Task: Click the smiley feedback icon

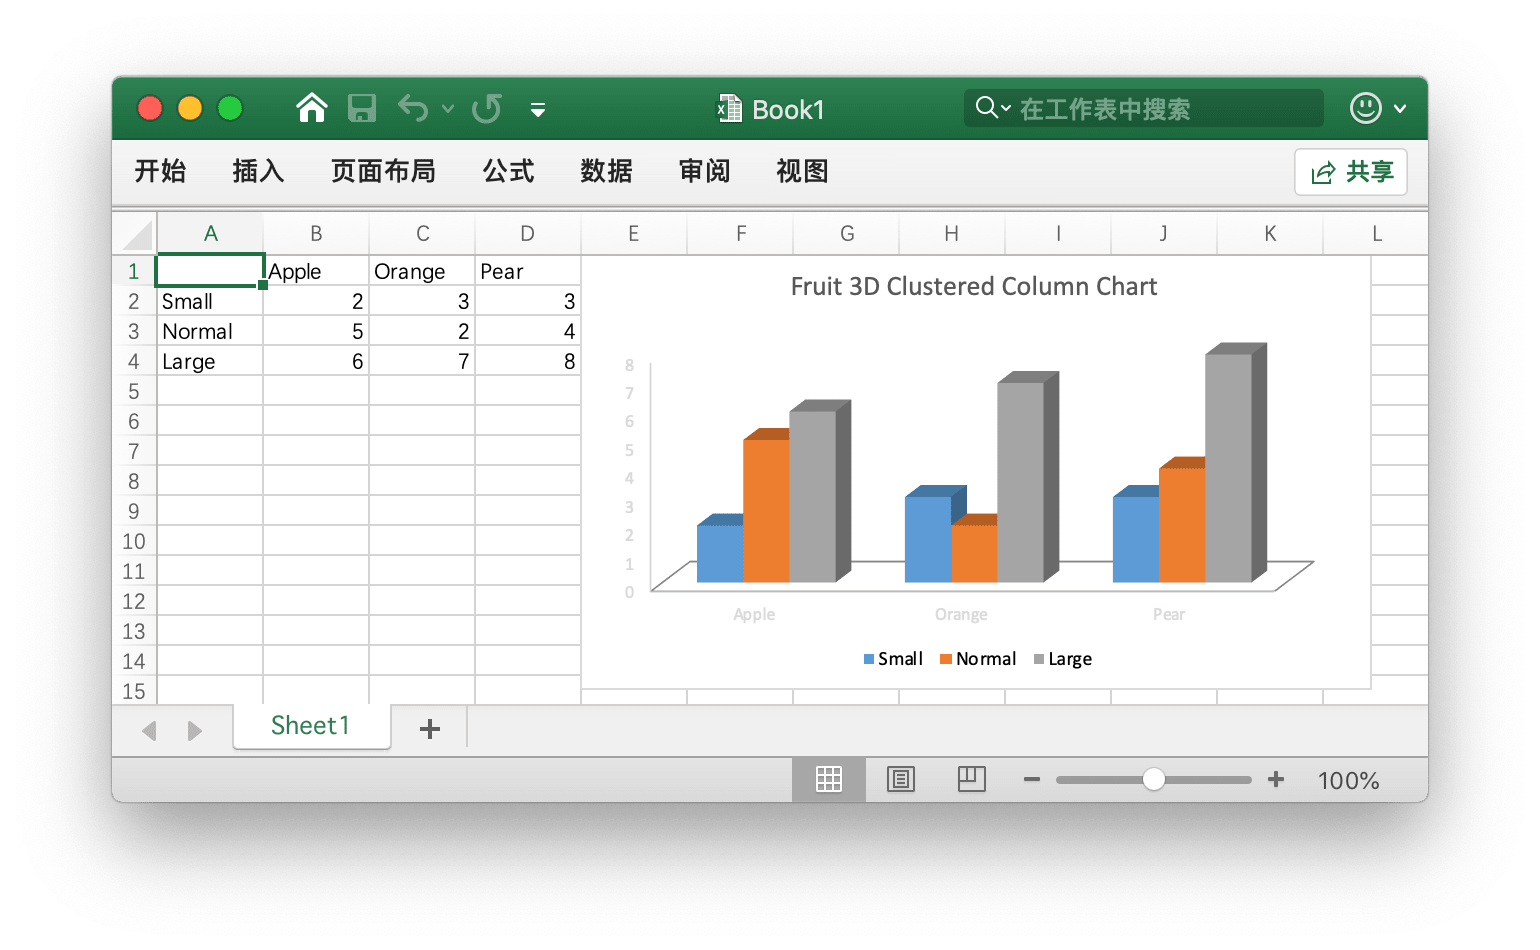Action: point(1366,108)
